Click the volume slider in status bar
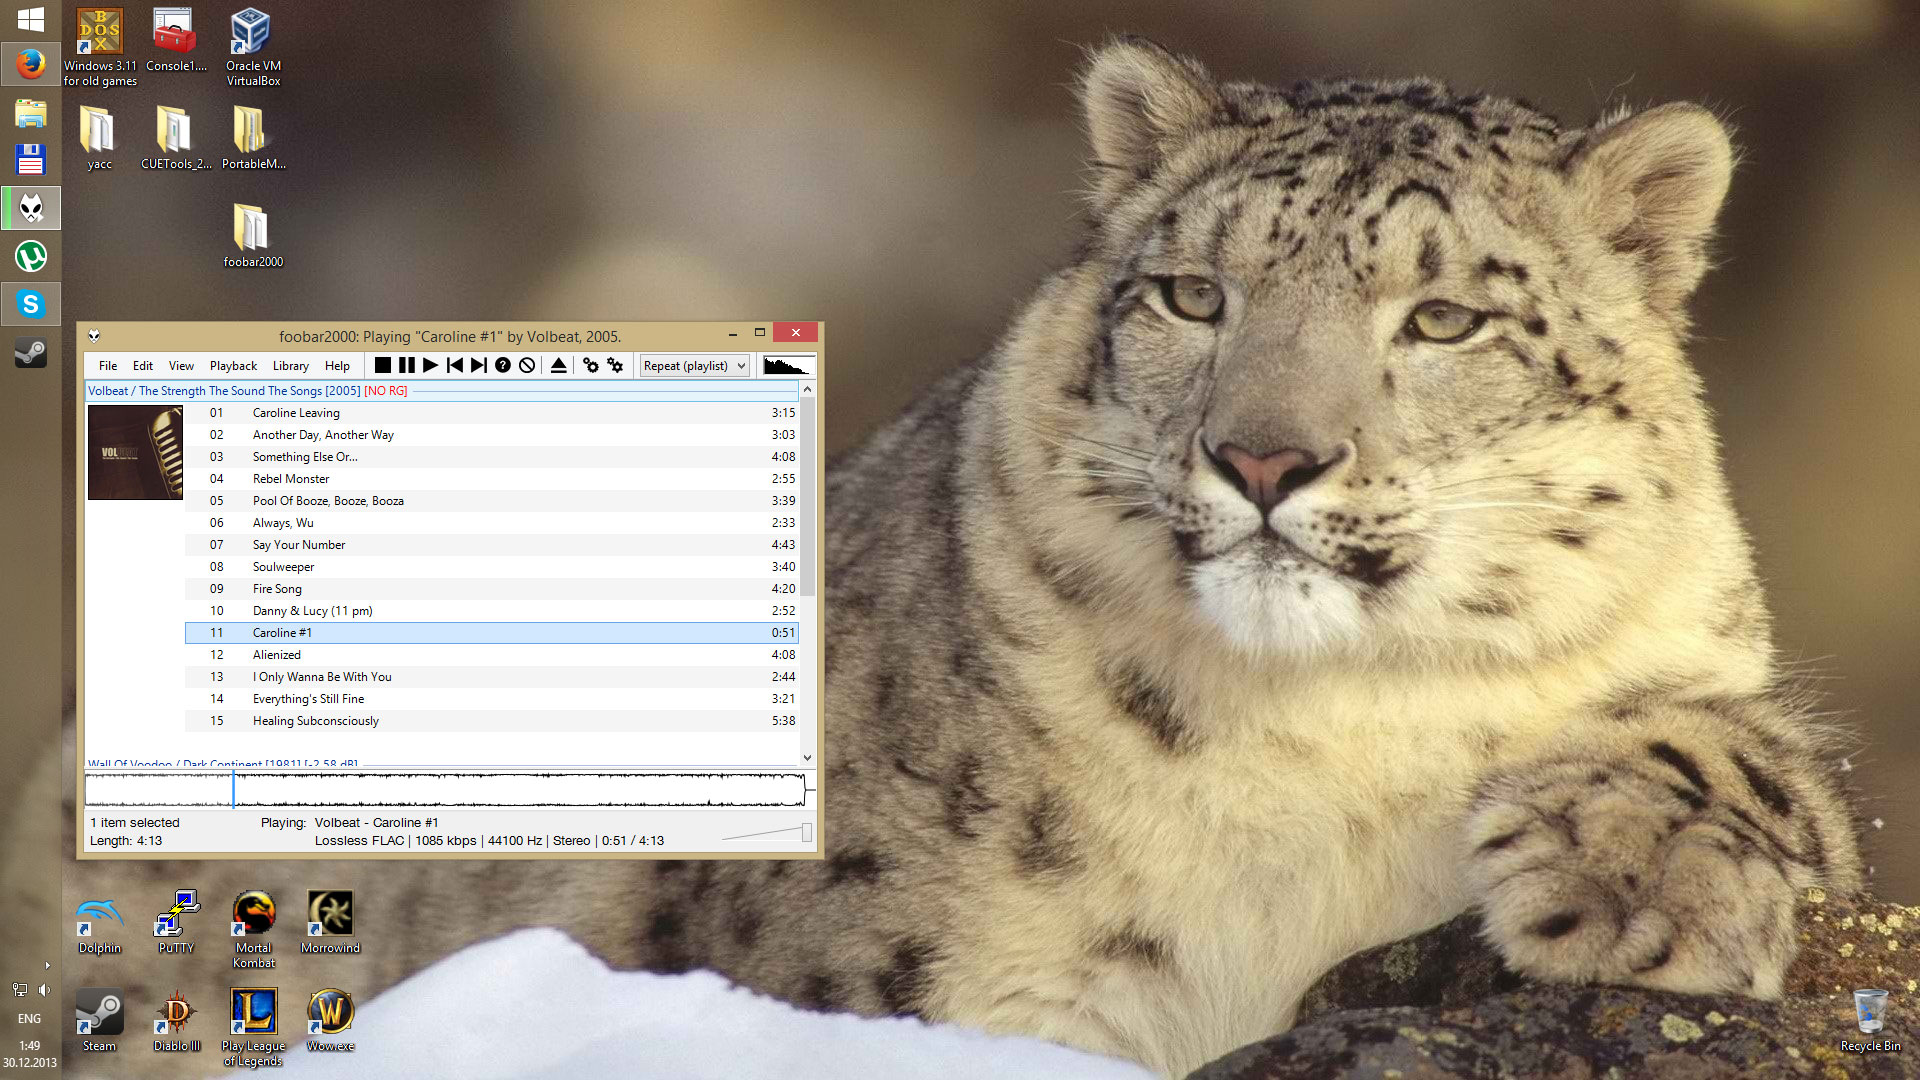This screenshot has height=1080, width=1920. click(768, 833)
